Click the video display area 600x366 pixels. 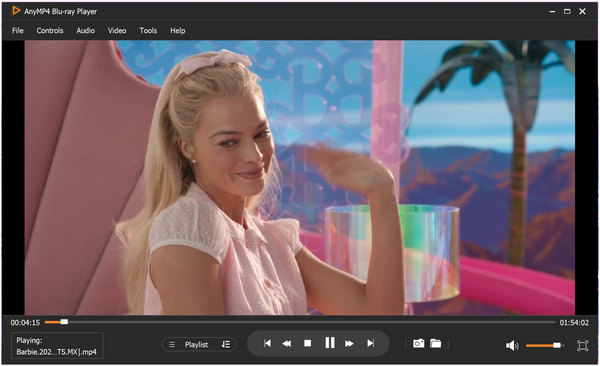coord(300,178)
